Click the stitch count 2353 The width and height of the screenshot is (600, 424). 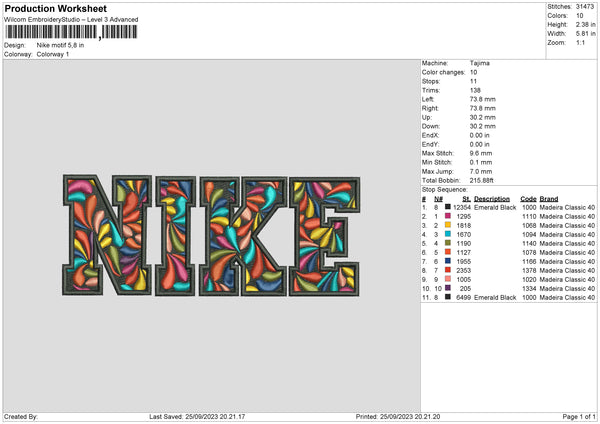pyautogui.click(x=463, y=271)
